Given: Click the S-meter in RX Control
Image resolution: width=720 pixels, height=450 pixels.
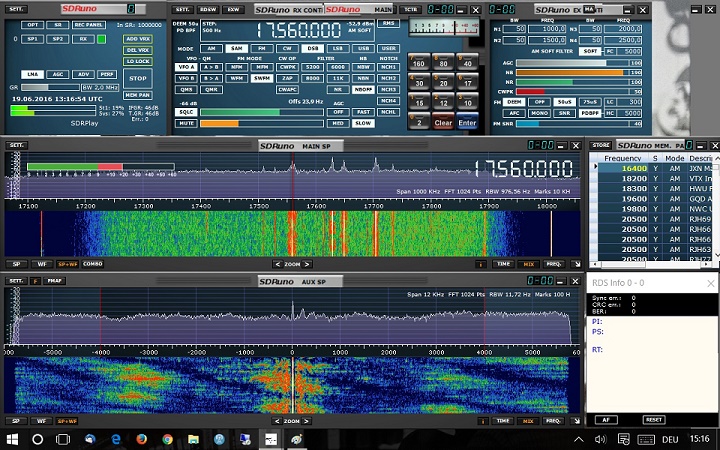Looking at the screenshot, I should pos(443,28).
